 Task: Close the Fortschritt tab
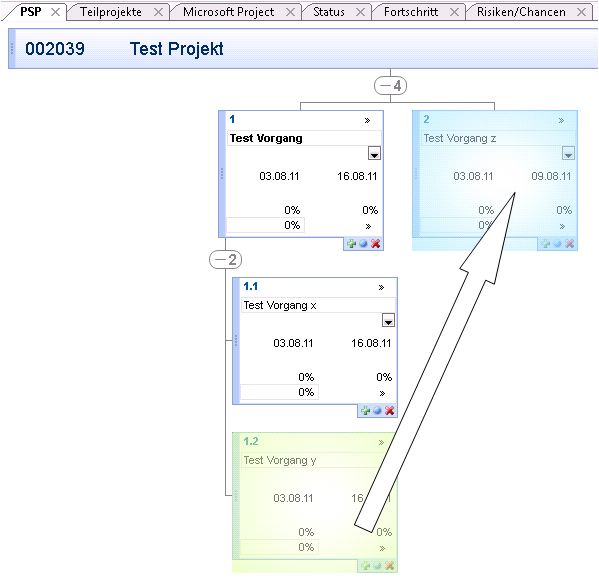454,12
